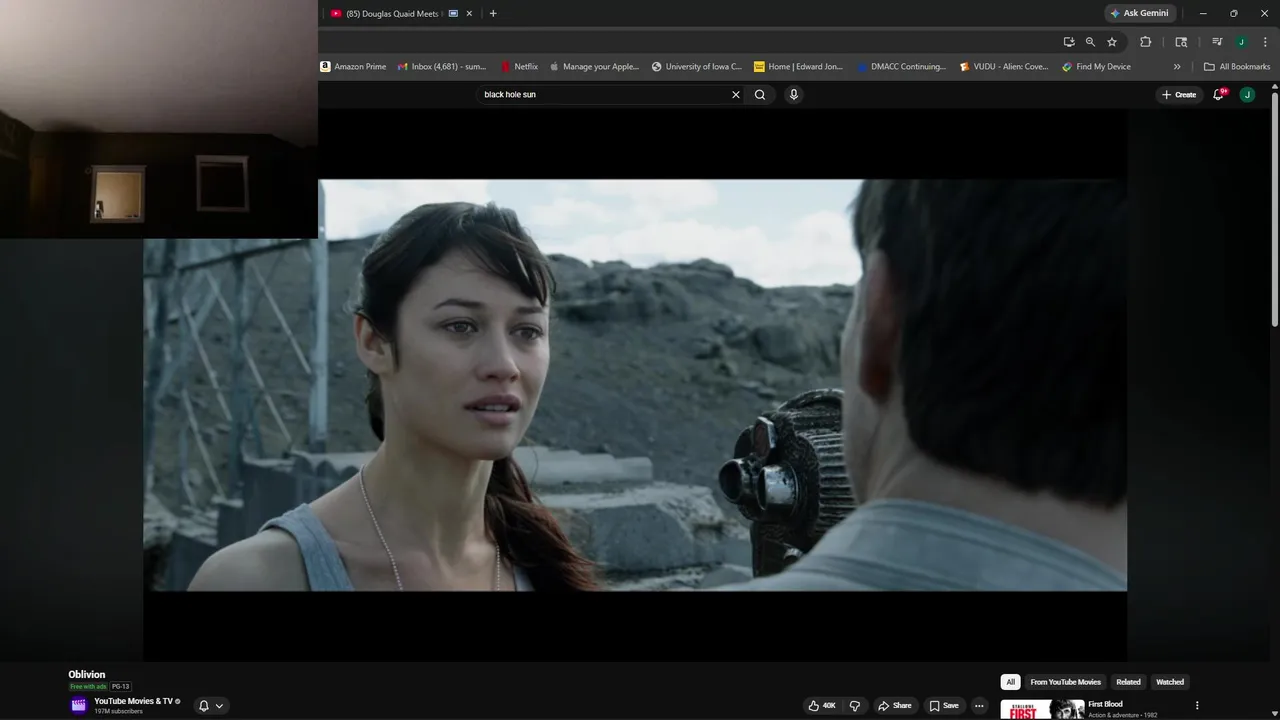
Task: Bookmark this page with the star icon
Action: click(x=1112, y=42)
